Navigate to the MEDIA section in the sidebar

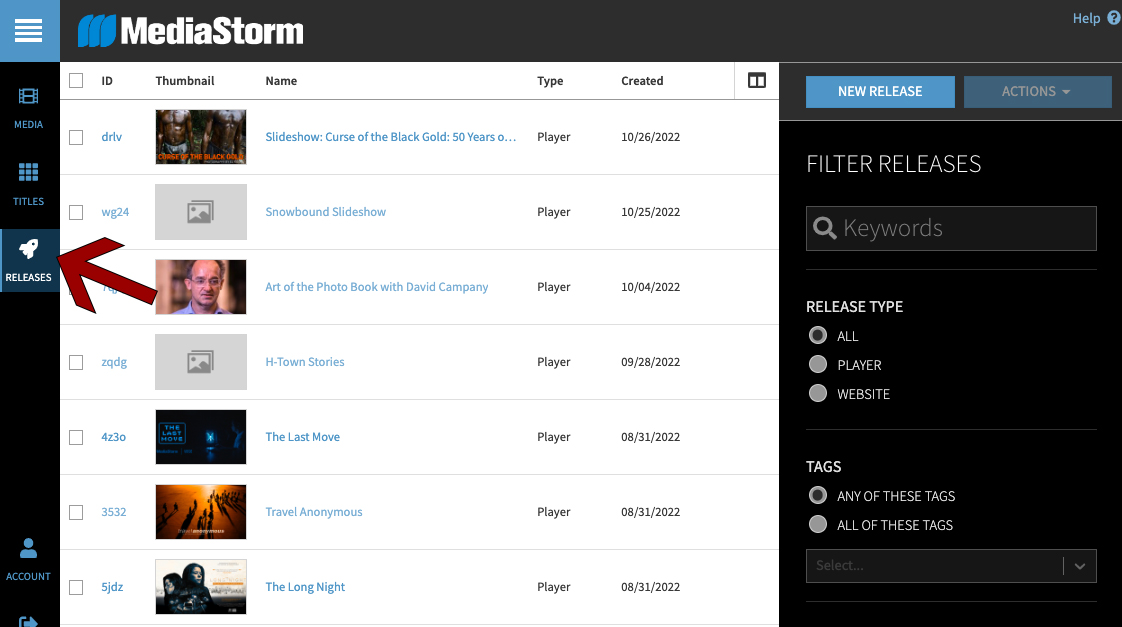coord(29,105)
